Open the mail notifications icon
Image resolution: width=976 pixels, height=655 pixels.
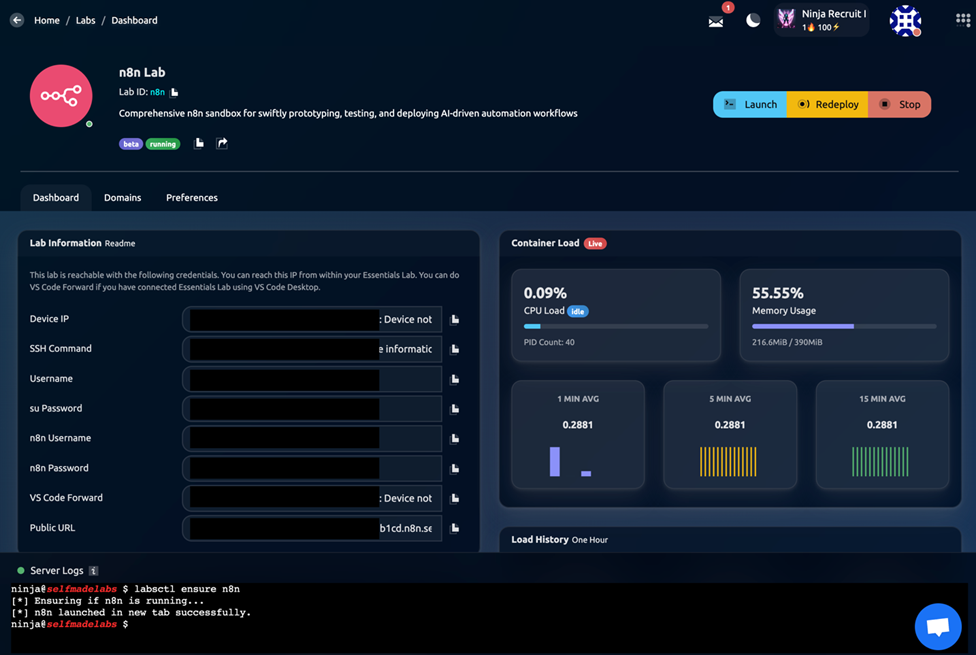coord(716,22)
